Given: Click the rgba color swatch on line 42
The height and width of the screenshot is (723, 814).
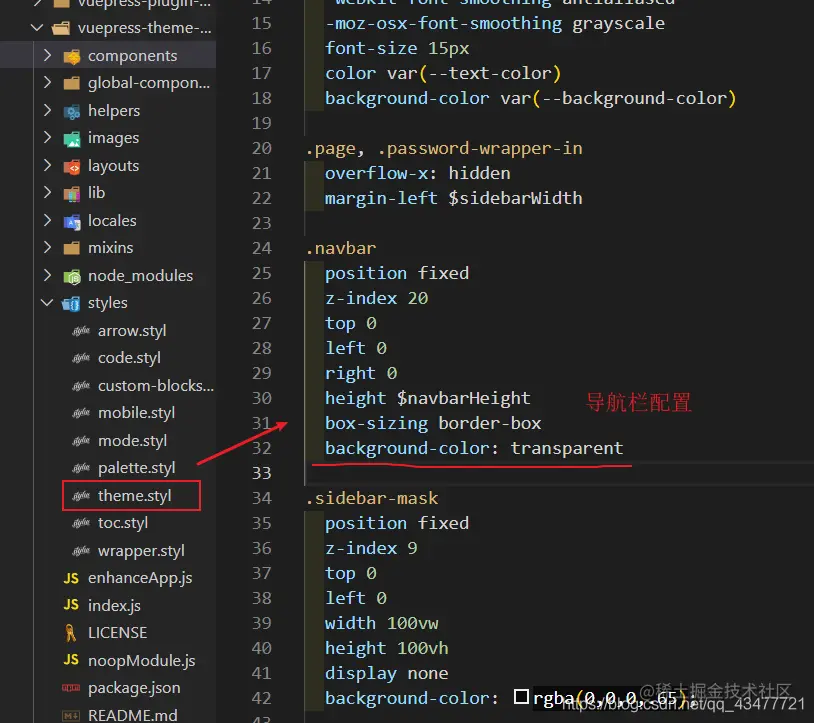Looking at the screenshot, I should coord(521,697).
